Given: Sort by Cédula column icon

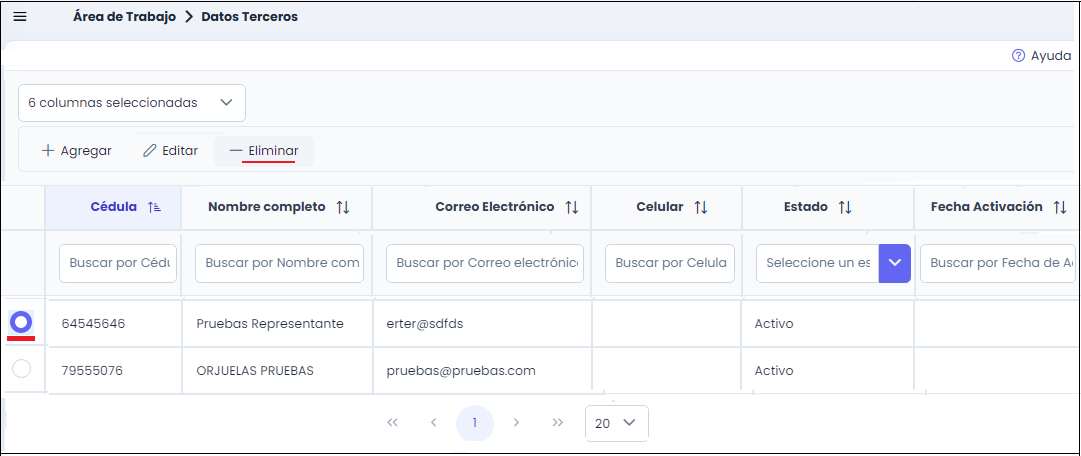Looking at the screenshot, I should [x=154, y=207].
